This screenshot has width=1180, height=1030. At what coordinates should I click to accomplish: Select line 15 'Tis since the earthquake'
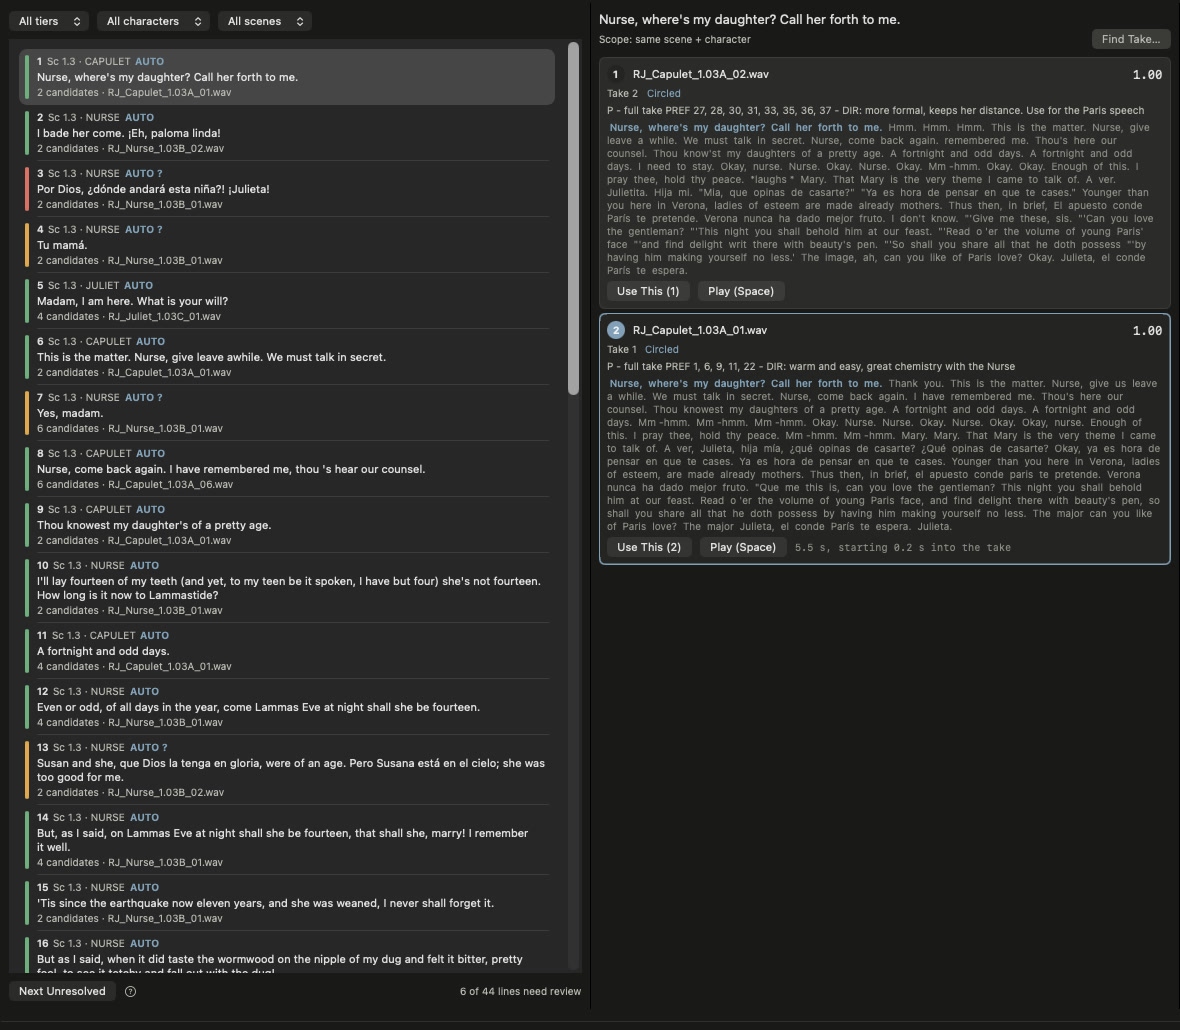pyautogui.click(x=287, y=902)
